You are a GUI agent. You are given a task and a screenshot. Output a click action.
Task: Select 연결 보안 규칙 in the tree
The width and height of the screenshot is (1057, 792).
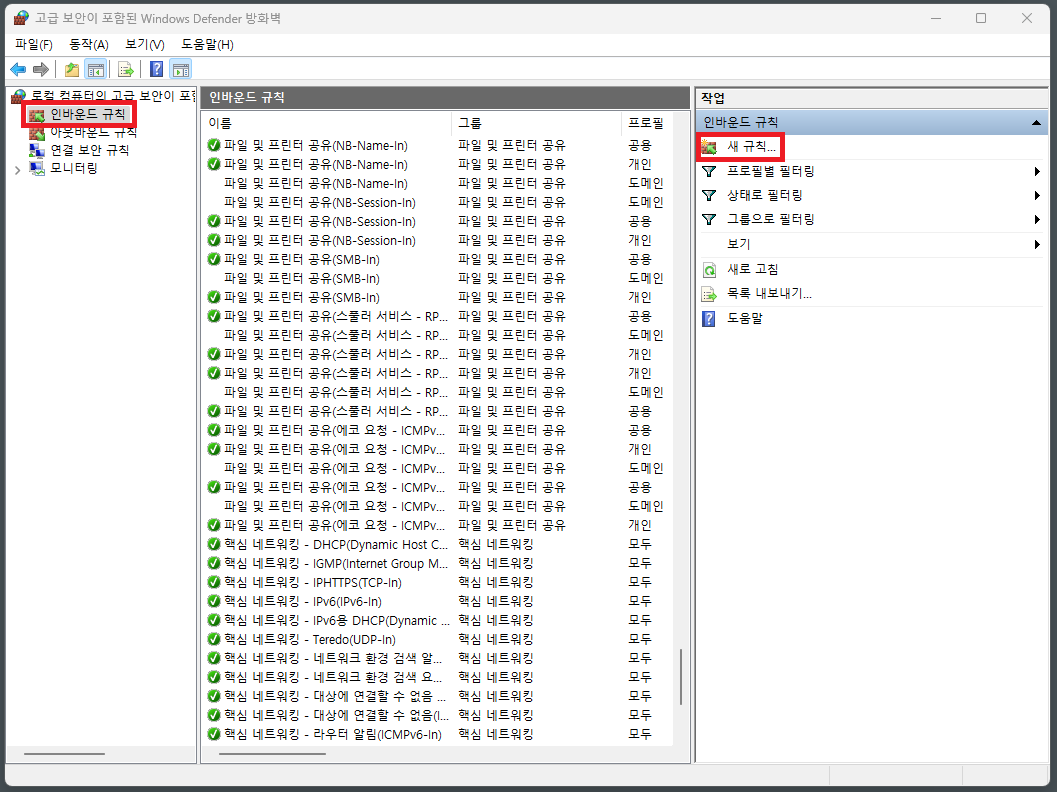[x=90, y=150]
